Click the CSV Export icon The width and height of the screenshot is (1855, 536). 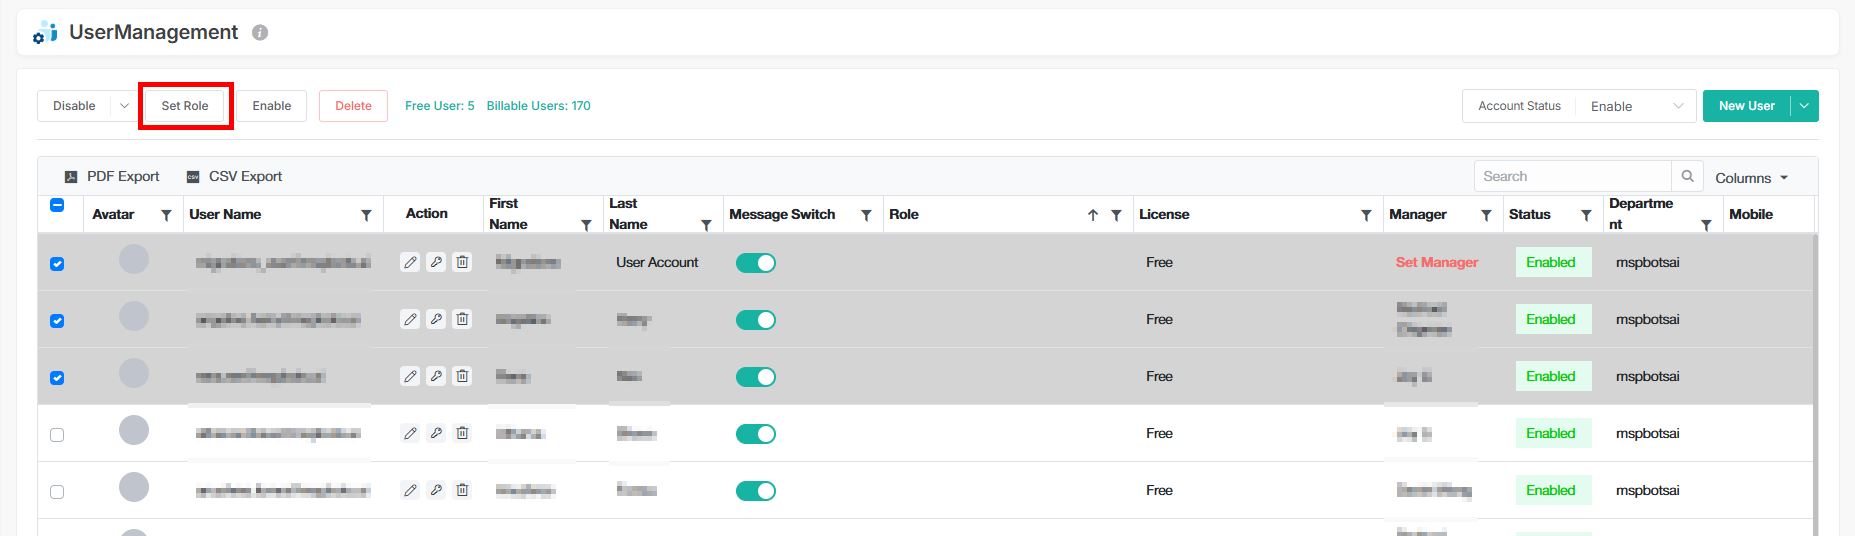point(193,177)
